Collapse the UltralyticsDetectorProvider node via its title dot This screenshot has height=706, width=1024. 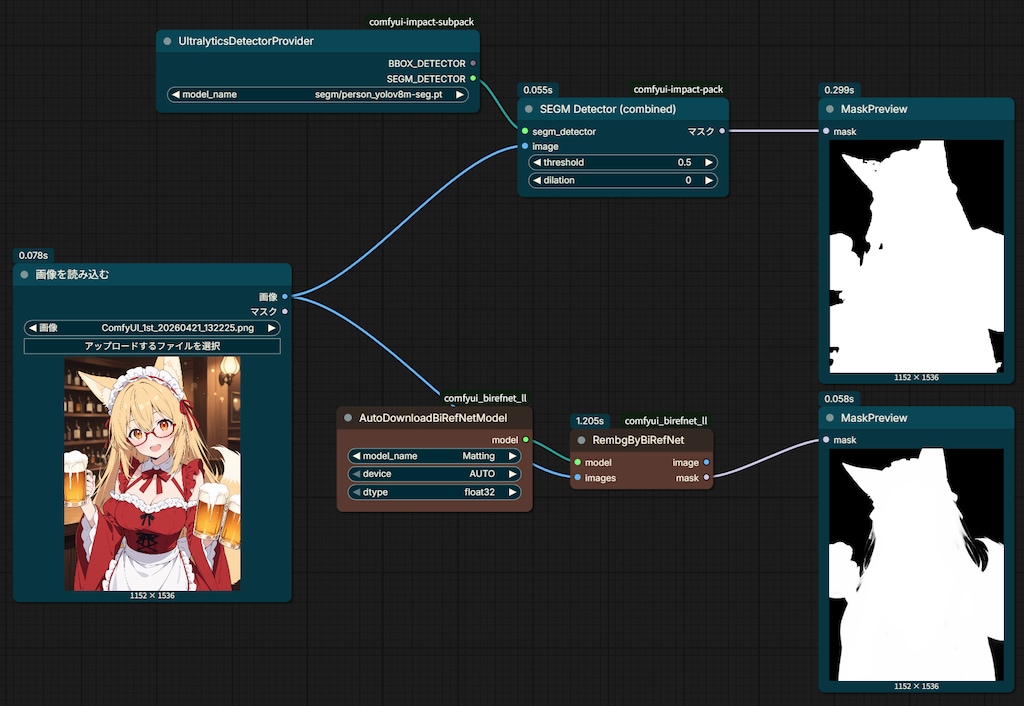tap(167, 41)
